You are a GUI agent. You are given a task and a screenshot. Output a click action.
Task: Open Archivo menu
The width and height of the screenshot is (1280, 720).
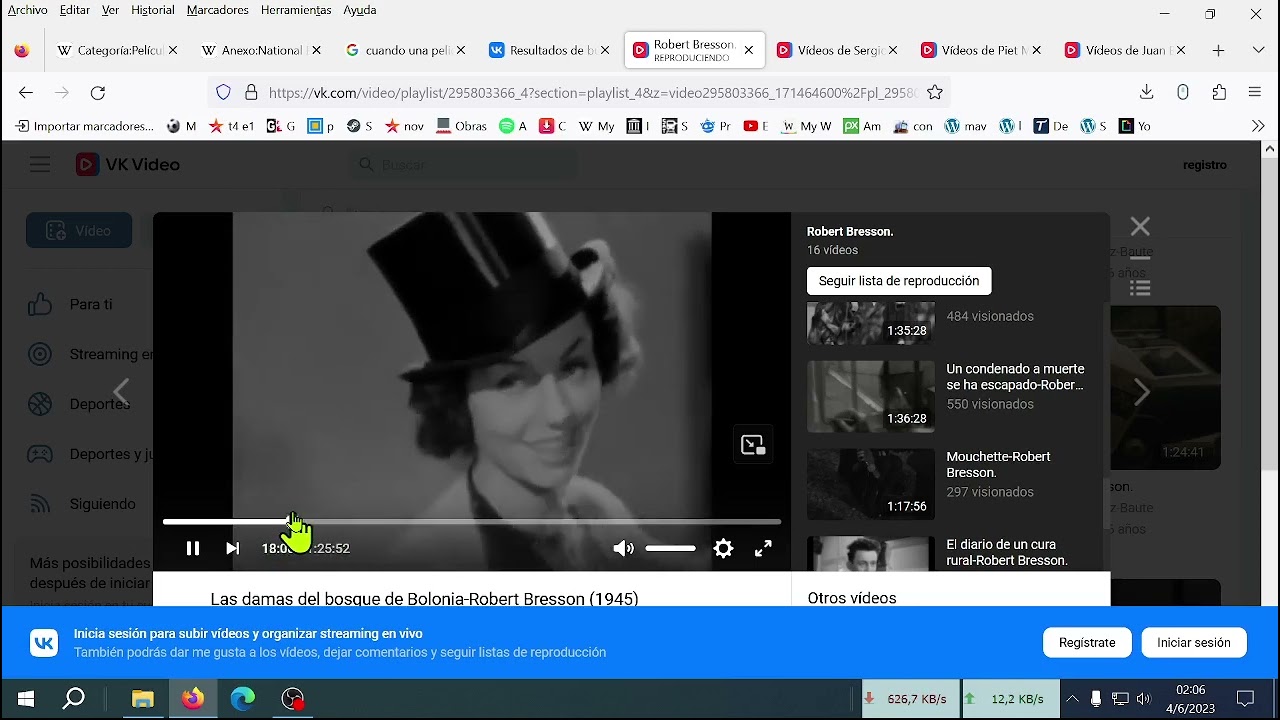coord(27,10)
